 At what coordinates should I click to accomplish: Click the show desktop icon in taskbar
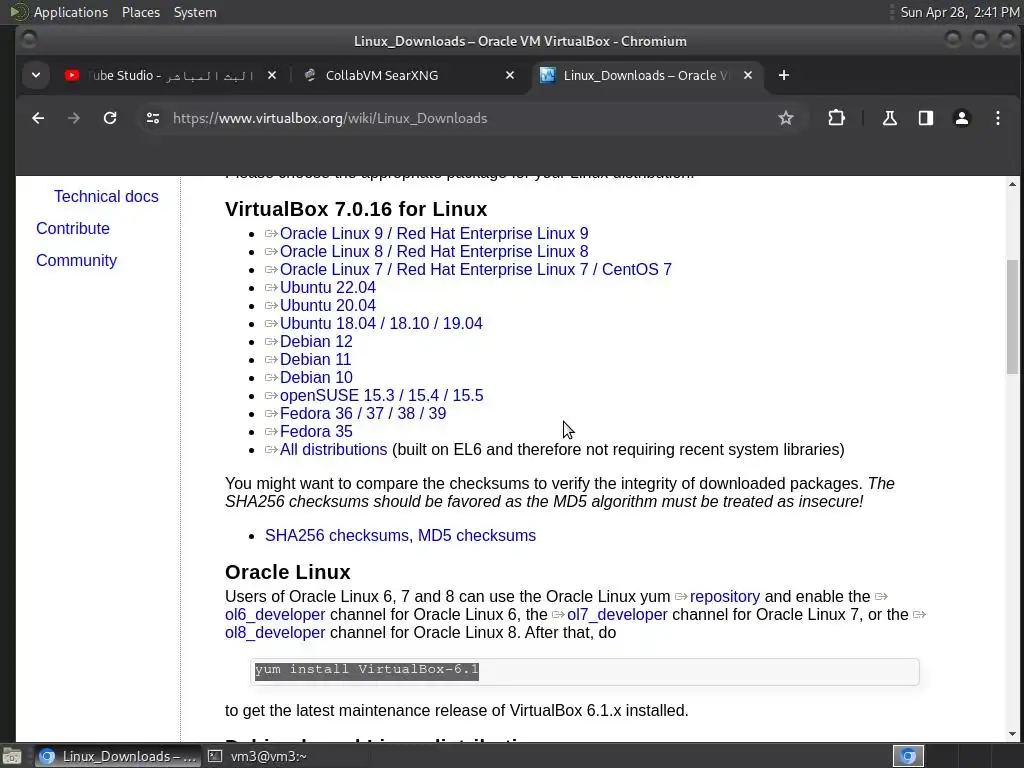pos(12,756)
